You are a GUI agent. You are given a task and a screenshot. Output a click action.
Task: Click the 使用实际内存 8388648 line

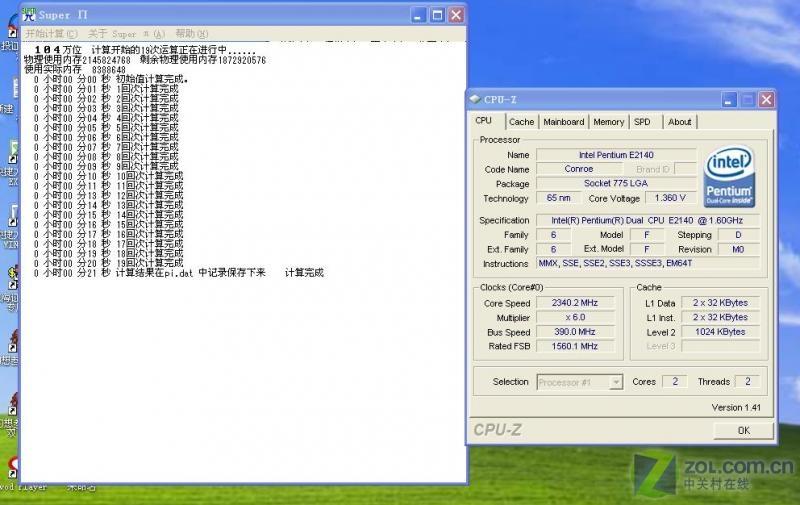[x=75, y=69]
